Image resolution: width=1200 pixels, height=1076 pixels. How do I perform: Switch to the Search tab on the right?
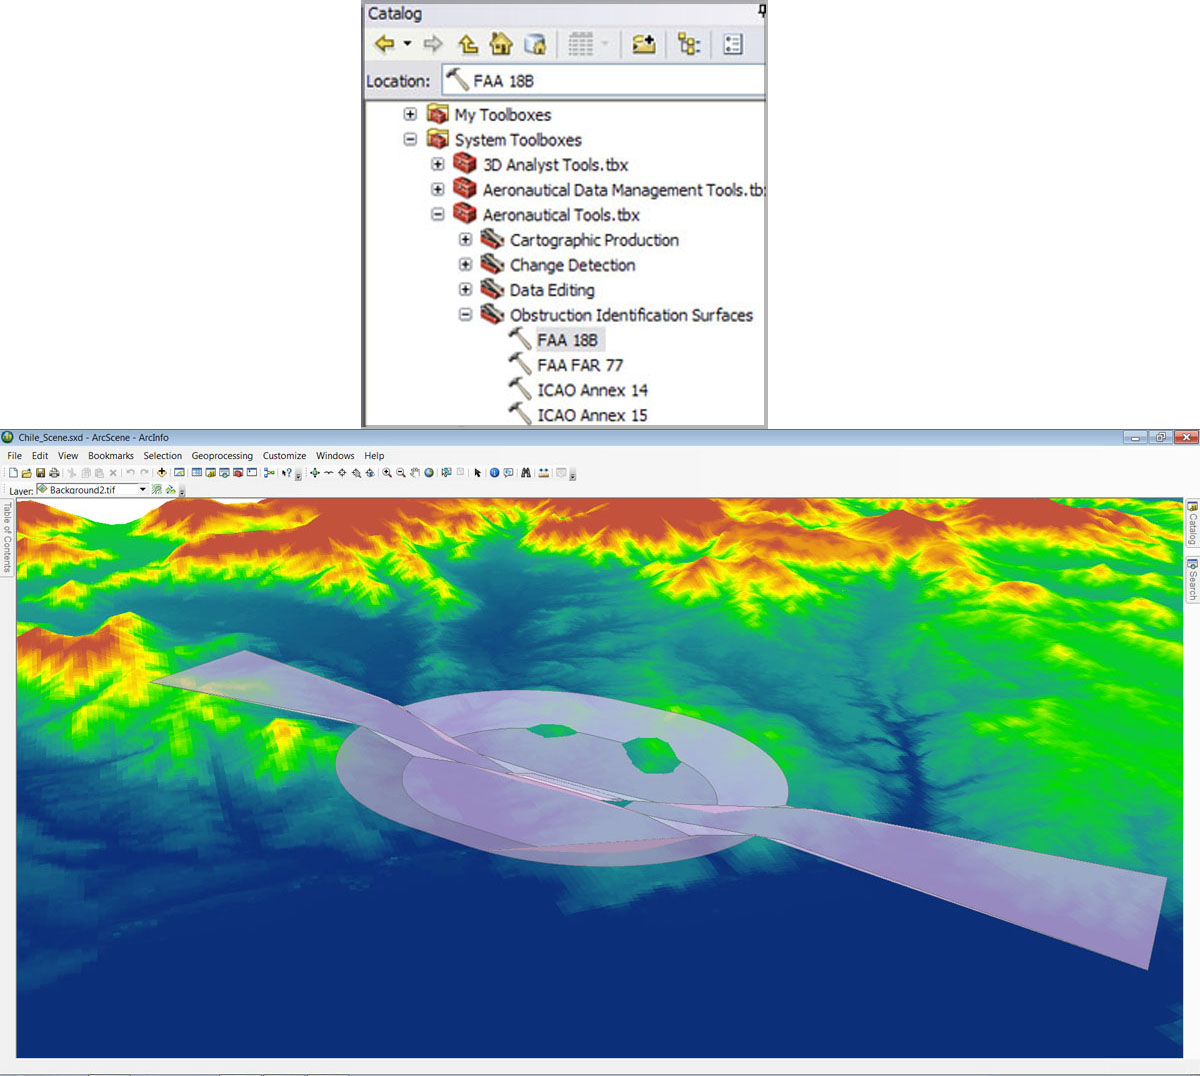point(1190,578)
